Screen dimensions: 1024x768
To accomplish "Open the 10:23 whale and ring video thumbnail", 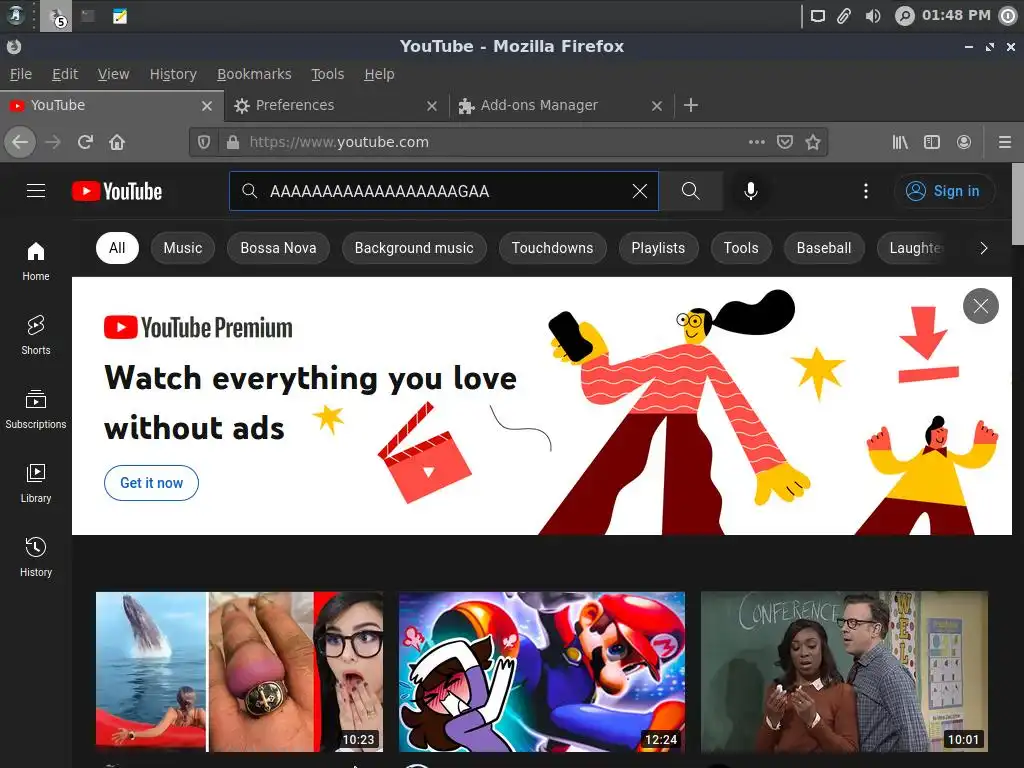I will (x=240, y=672).
